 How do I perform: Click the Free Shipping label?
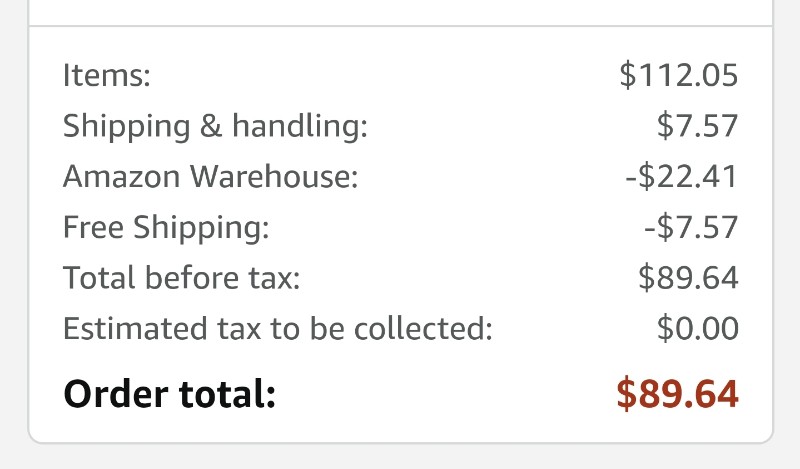coord(166,227)
